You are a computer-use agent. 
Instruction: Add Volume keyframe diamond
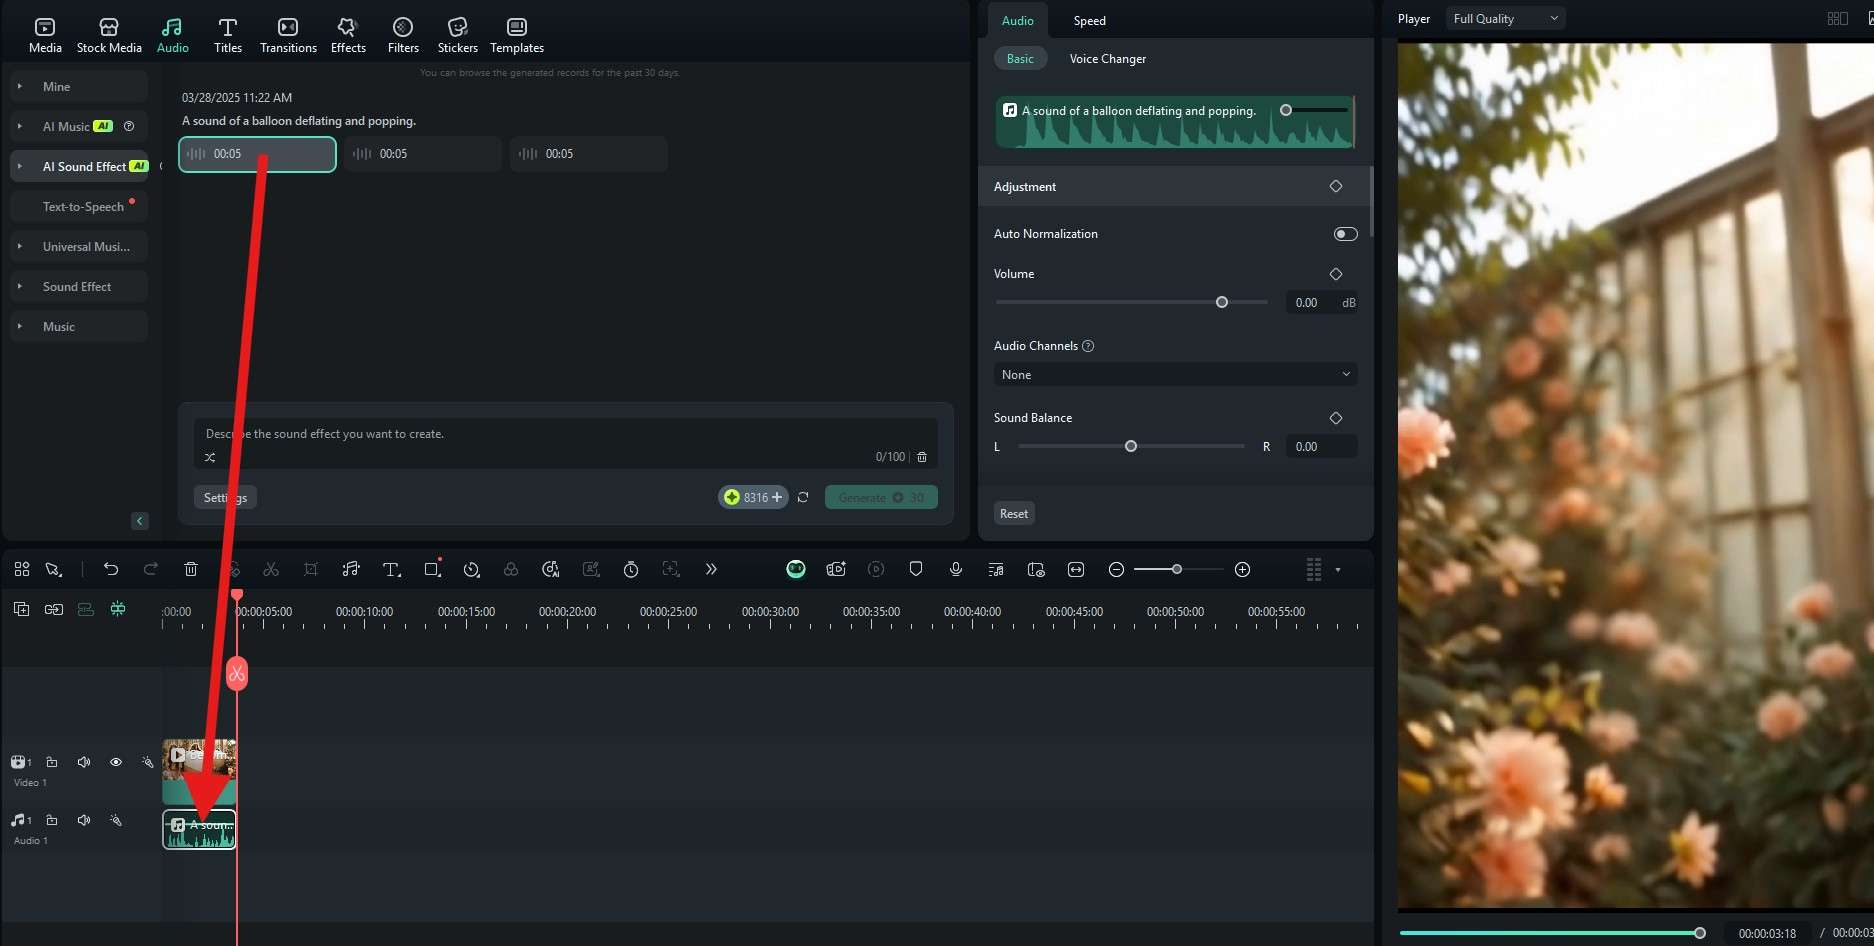[x=1336, y=274]
